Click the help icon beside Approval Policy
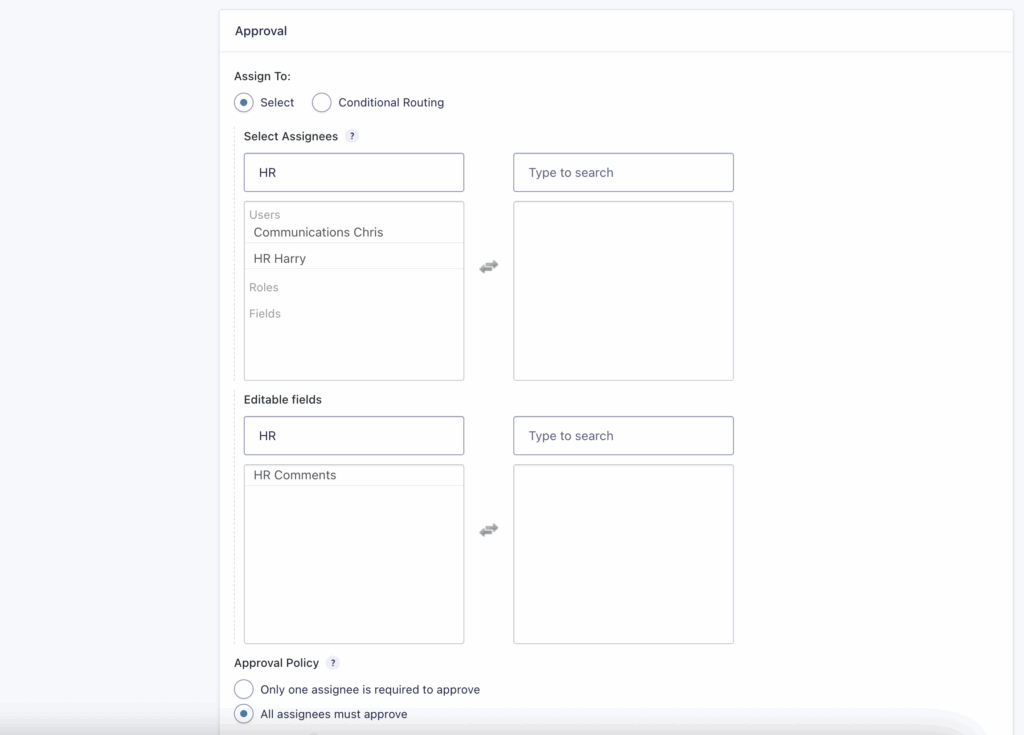The height and width of the screenshot is (735, 1024). click(333, 662)
